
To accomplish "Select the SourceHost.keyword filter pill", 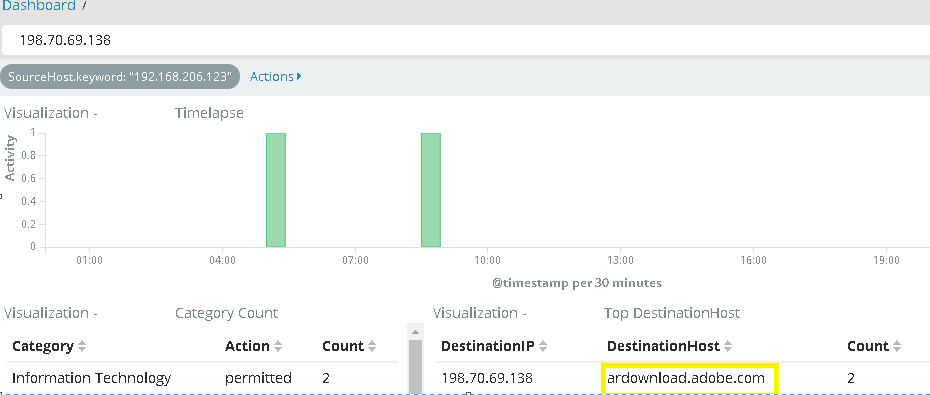I will click(120, 77).
